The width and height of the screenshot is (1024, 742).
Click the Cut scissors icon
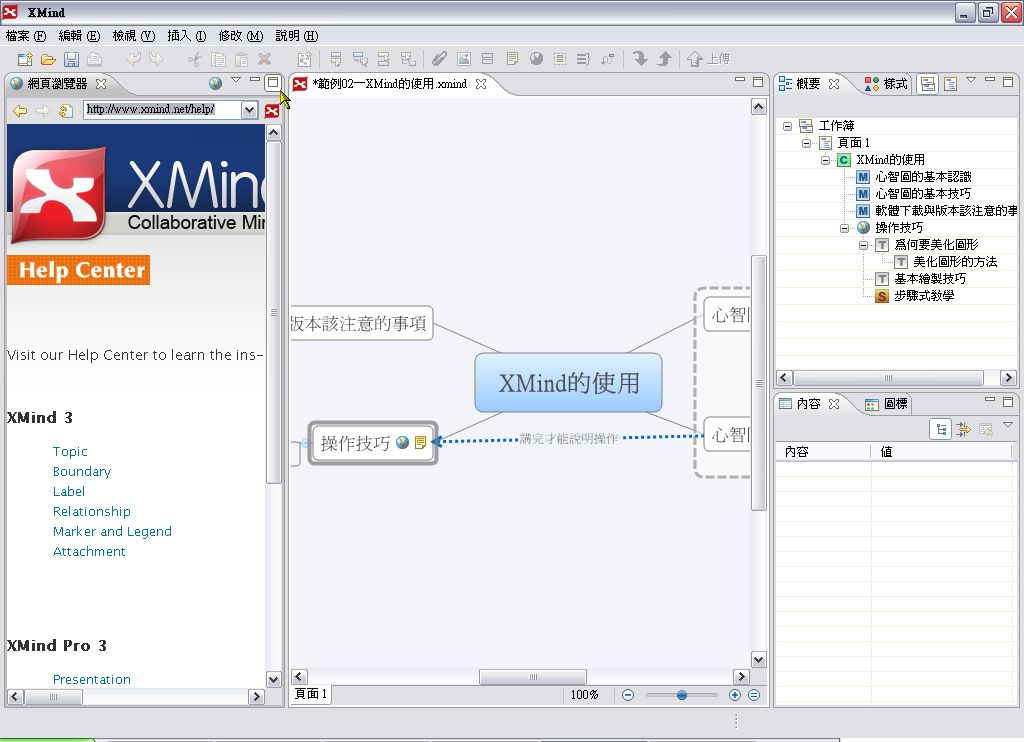(195, 59)
